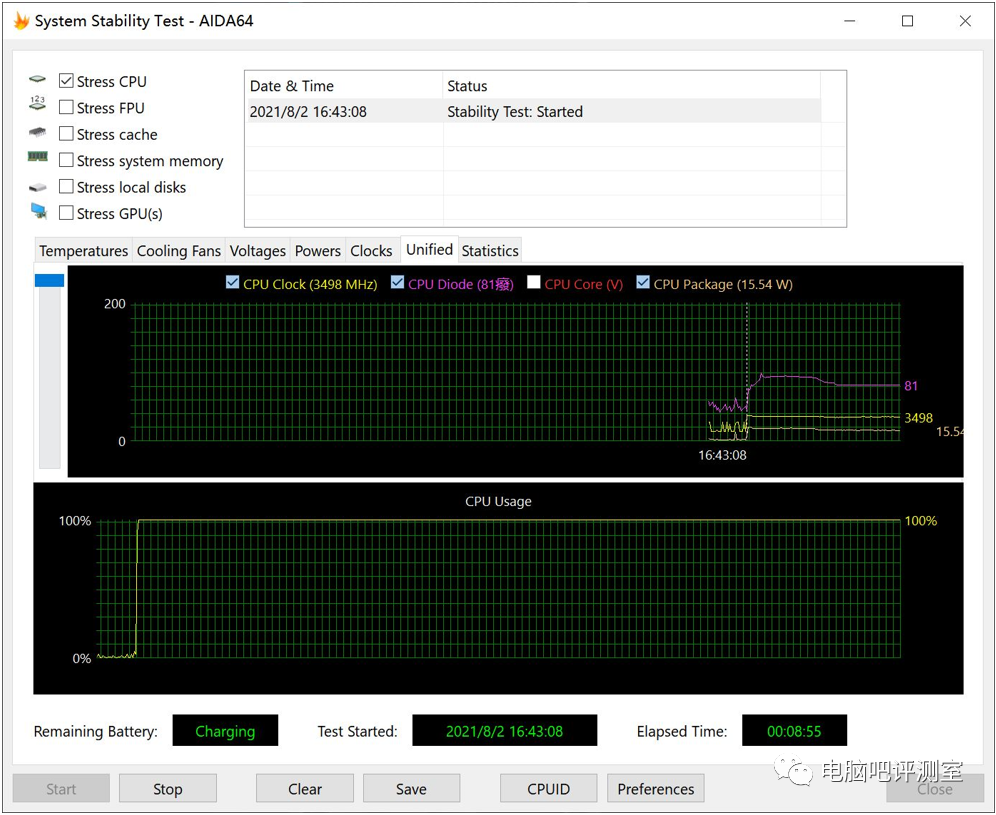The width and height of the screenshot is (996, 815).
Task: Click the 16:43:08 timeline marker on graph
Action: click(722, 455)
